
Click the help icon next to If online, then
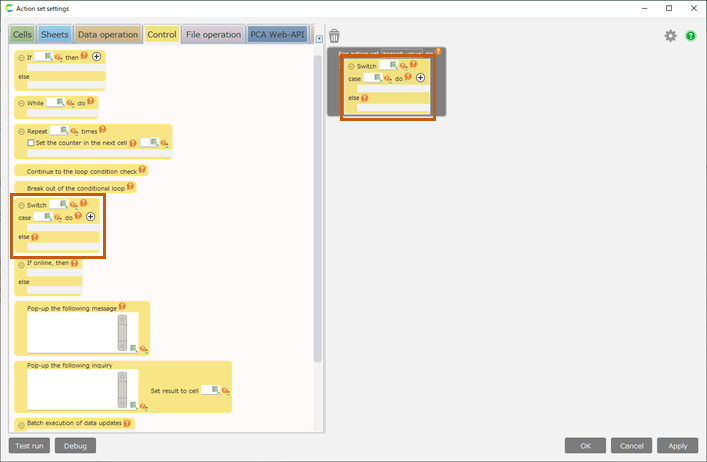coord(76,263)
